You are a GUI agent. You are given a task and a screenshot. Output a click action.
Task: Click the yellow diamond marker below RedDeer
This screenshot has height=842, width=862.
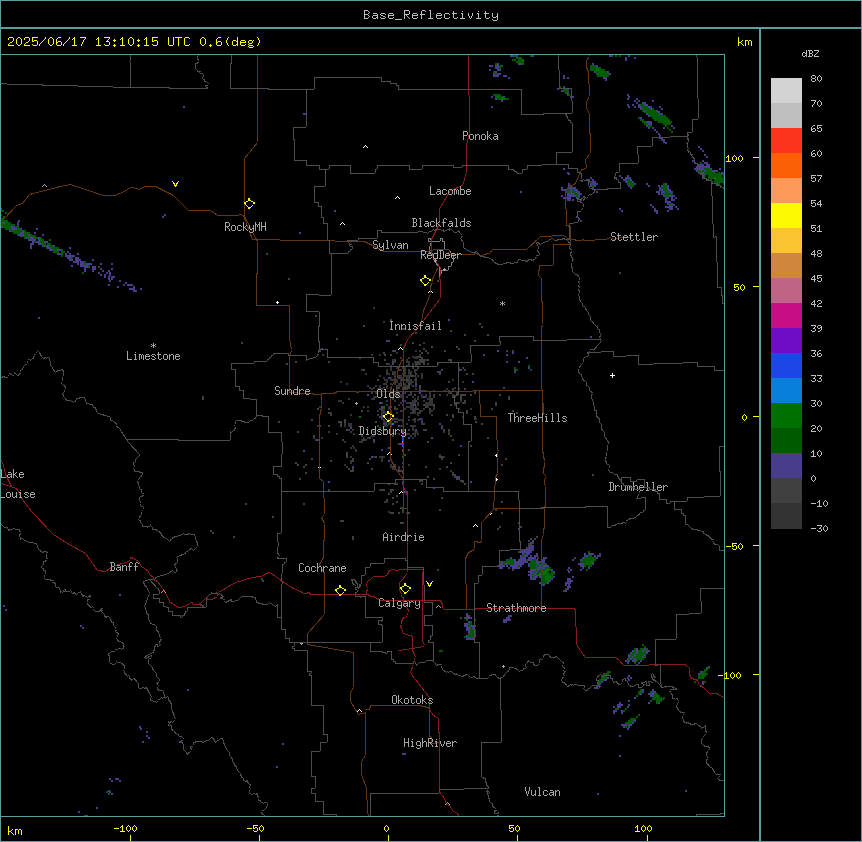coord(425,281)
